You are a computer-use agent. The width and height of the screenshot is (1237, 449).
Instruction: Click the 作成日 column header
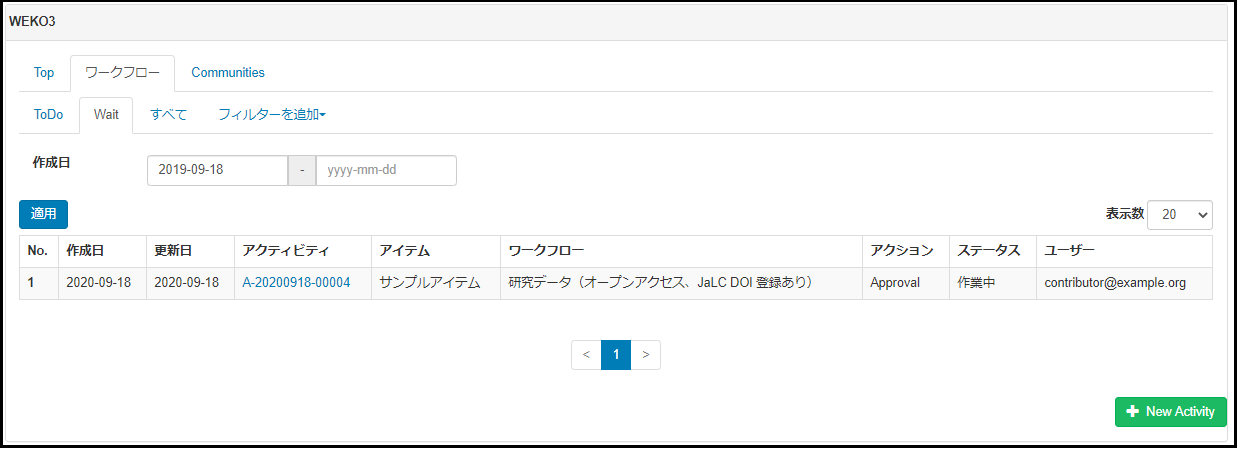pyautogui.click(x=85, y=251)
